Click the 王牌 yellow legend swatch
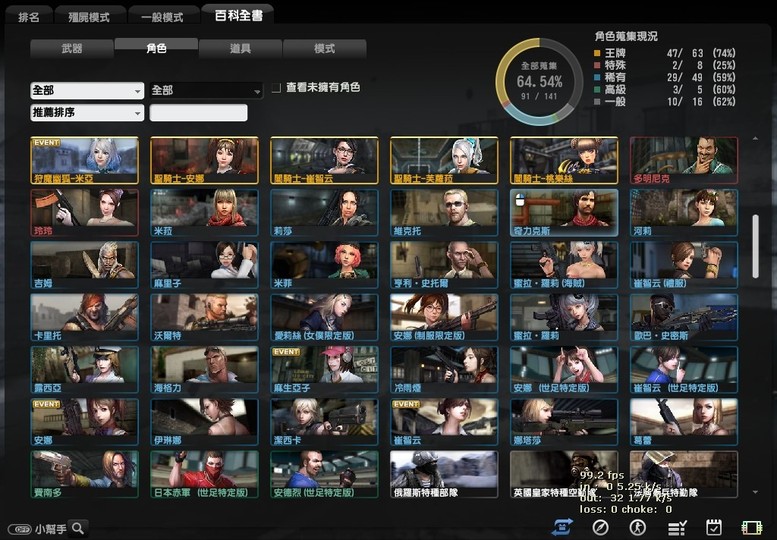Image resolution: width=777 pixels, height=540 pixels. [597, 53]
